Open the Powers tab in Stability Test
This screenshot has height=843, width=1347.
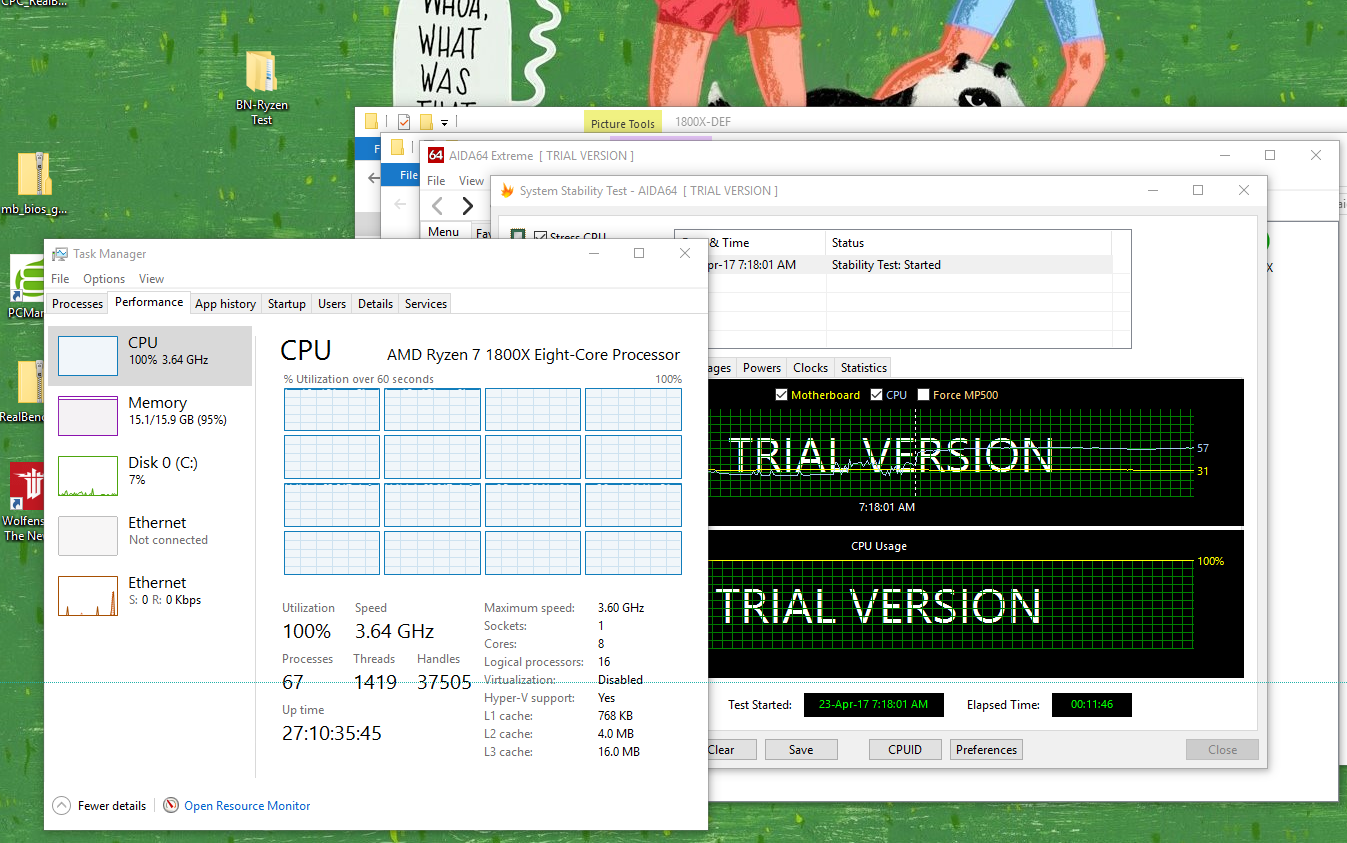(762, 368)
